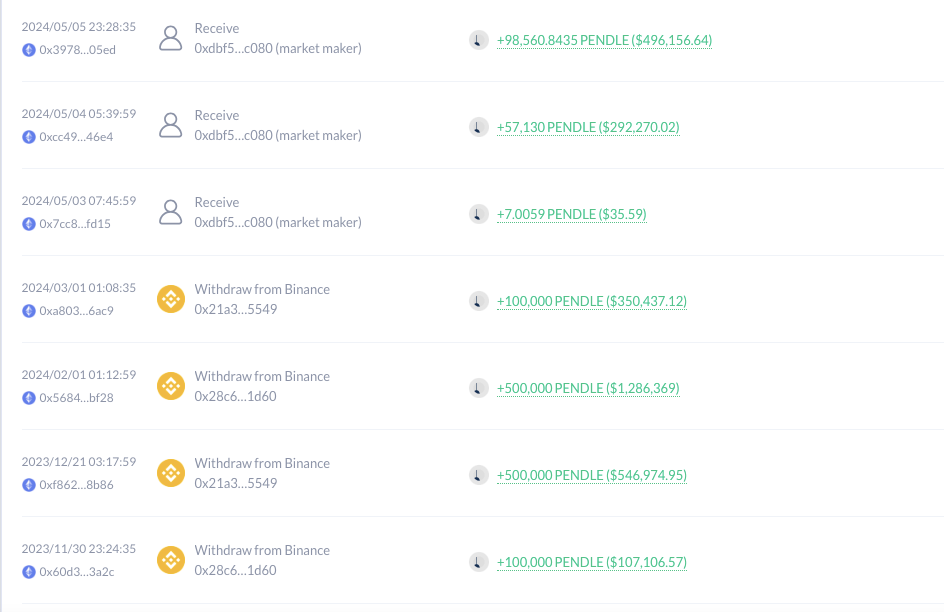Click Binance logo on 2024/02/01 withdrawal
The width and height of the screenshot is (944, 612).
171,386
